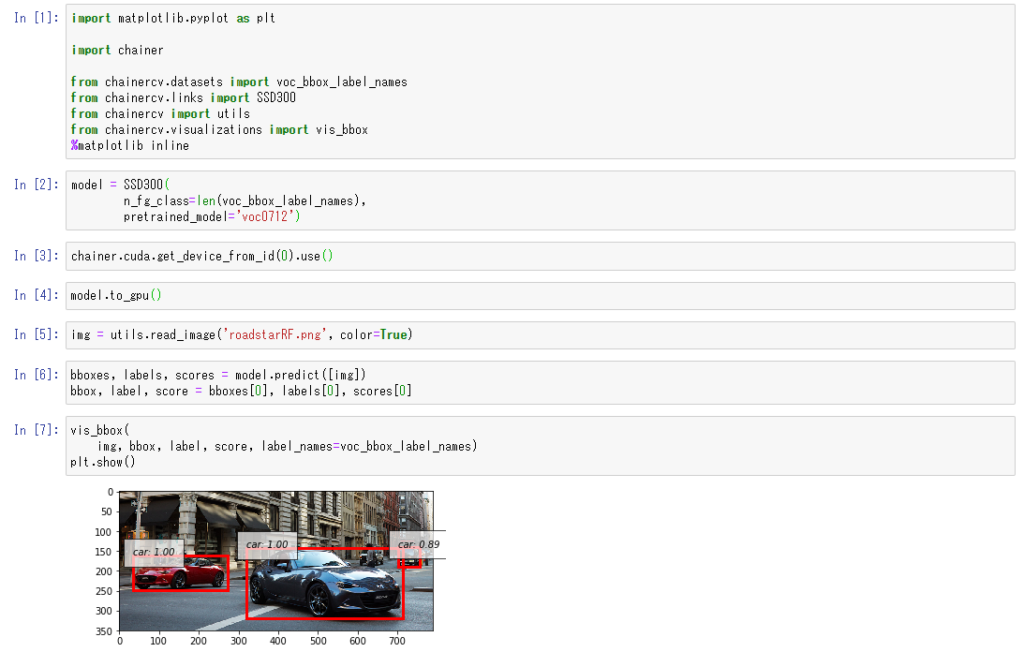Select the In [4] prompt label
This screenshot has height=652, width=1024.
[x=35, y=295]
